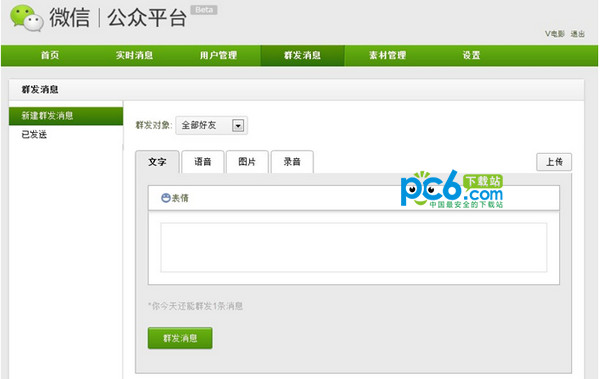Open the 表情 emoji picker
This screenshot has height=379, width=600.
tap(175, 198)
